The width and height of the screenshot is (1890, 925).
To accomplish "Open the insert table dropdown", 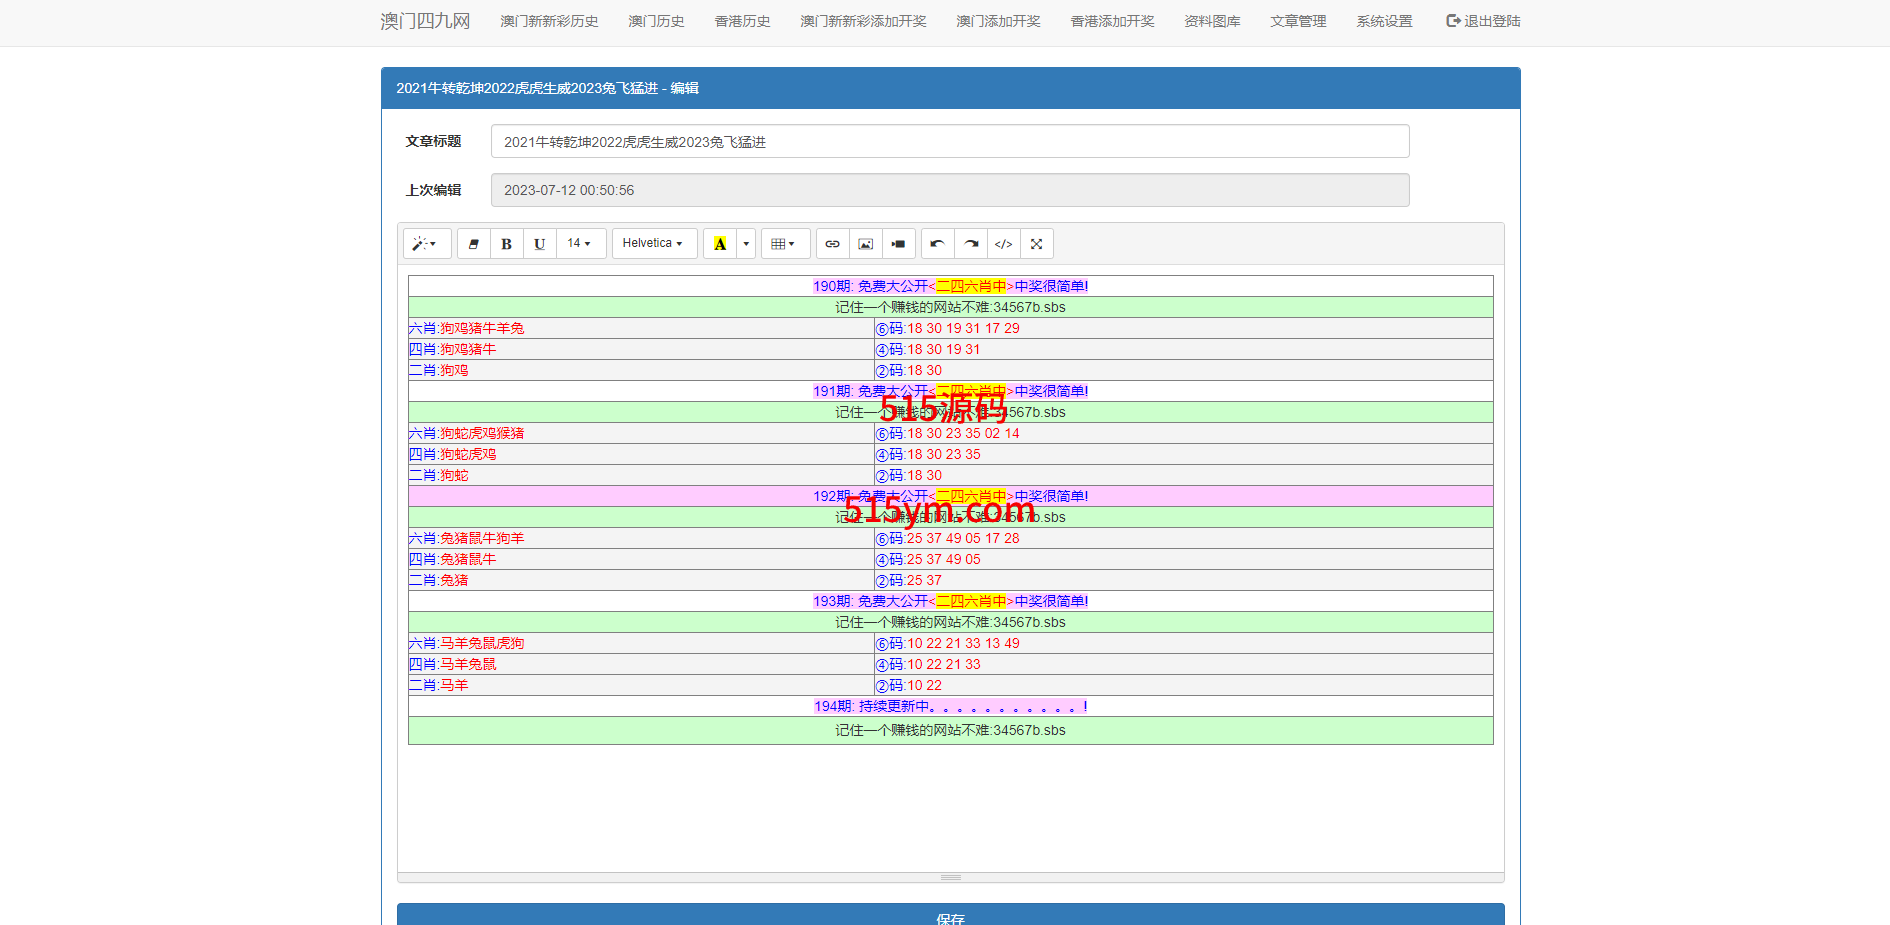I will pyautogui.click(x=783, y=244).
